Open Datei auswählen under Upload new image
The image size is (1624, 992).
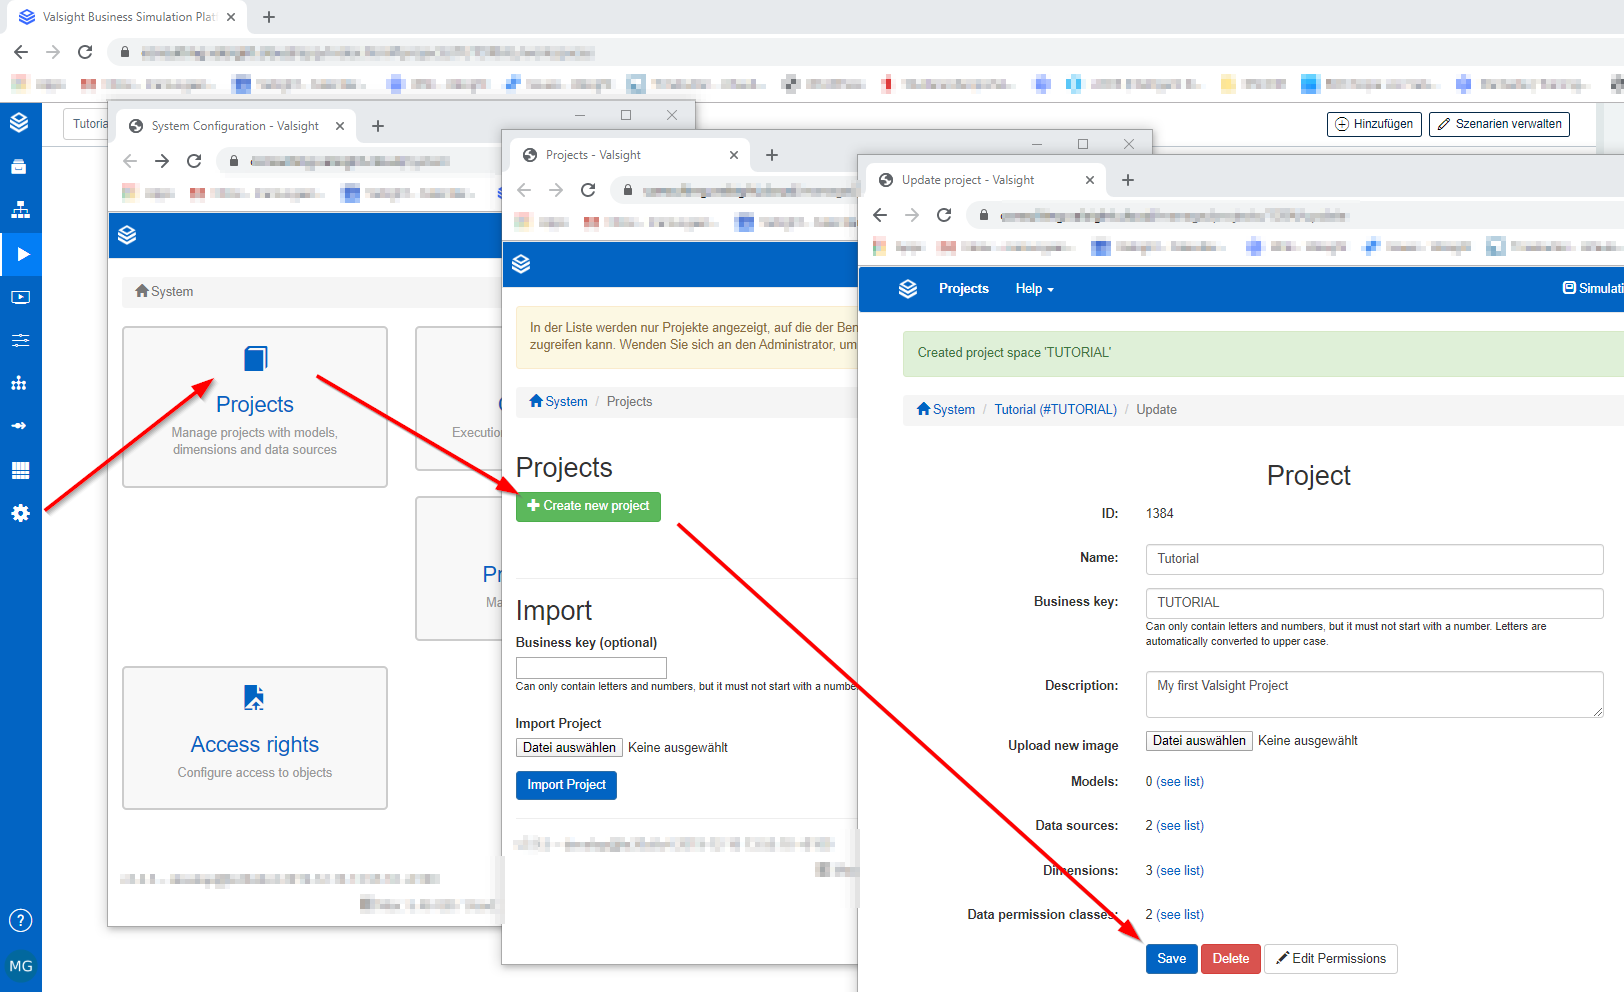point(1198,740)
